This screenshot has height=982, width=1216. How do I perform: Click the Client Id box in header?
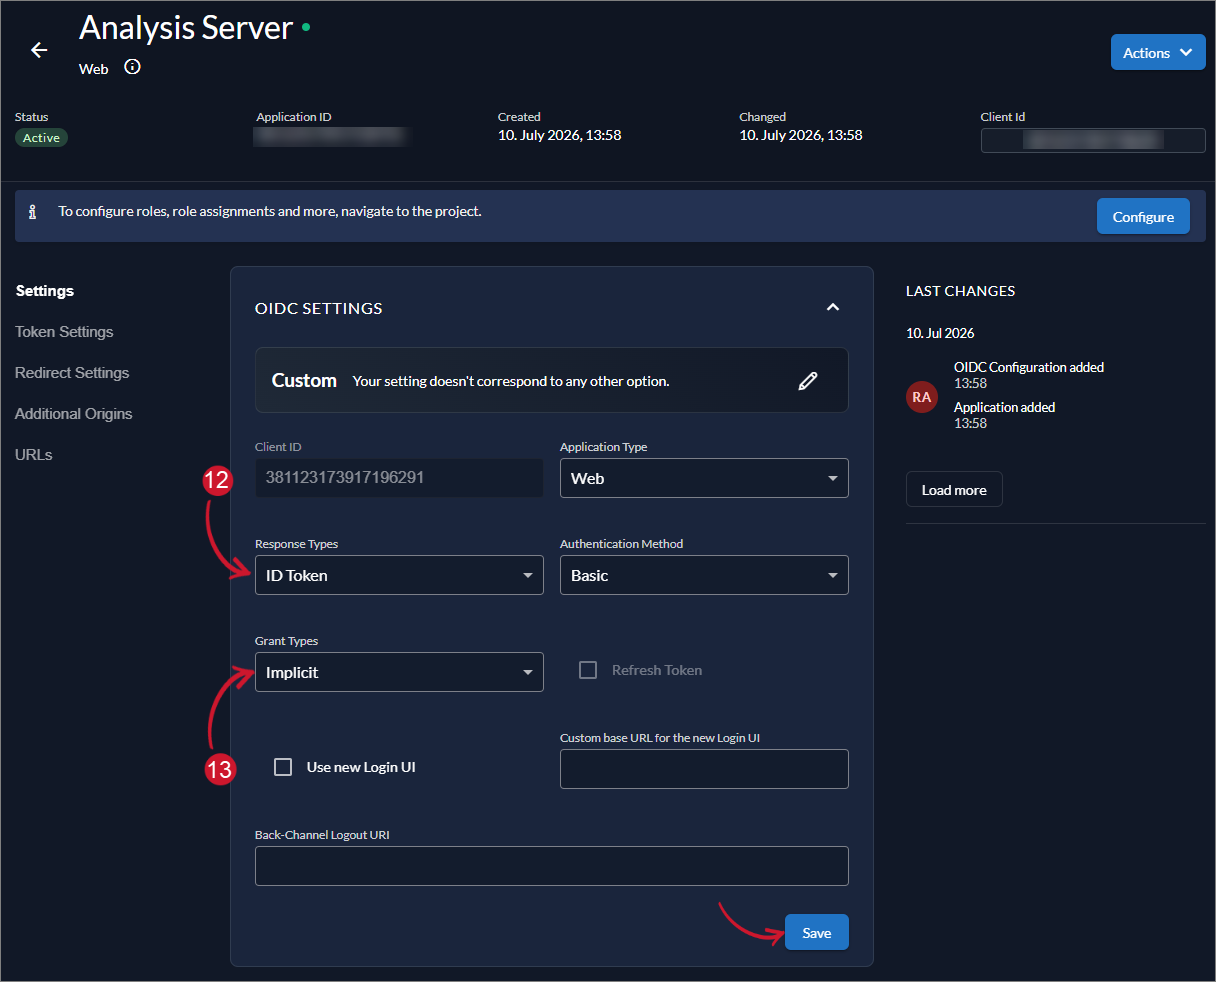pos(1093,140)
